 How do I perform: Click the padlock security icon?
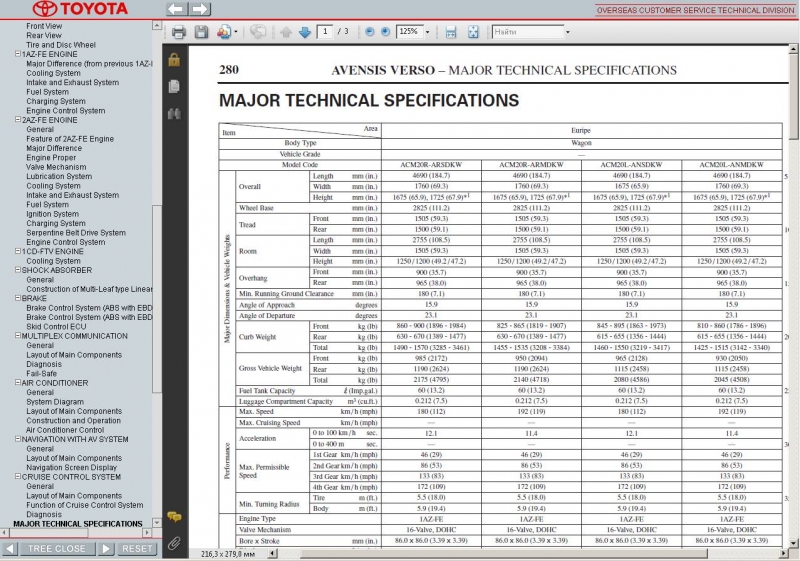tap(174, 60)
